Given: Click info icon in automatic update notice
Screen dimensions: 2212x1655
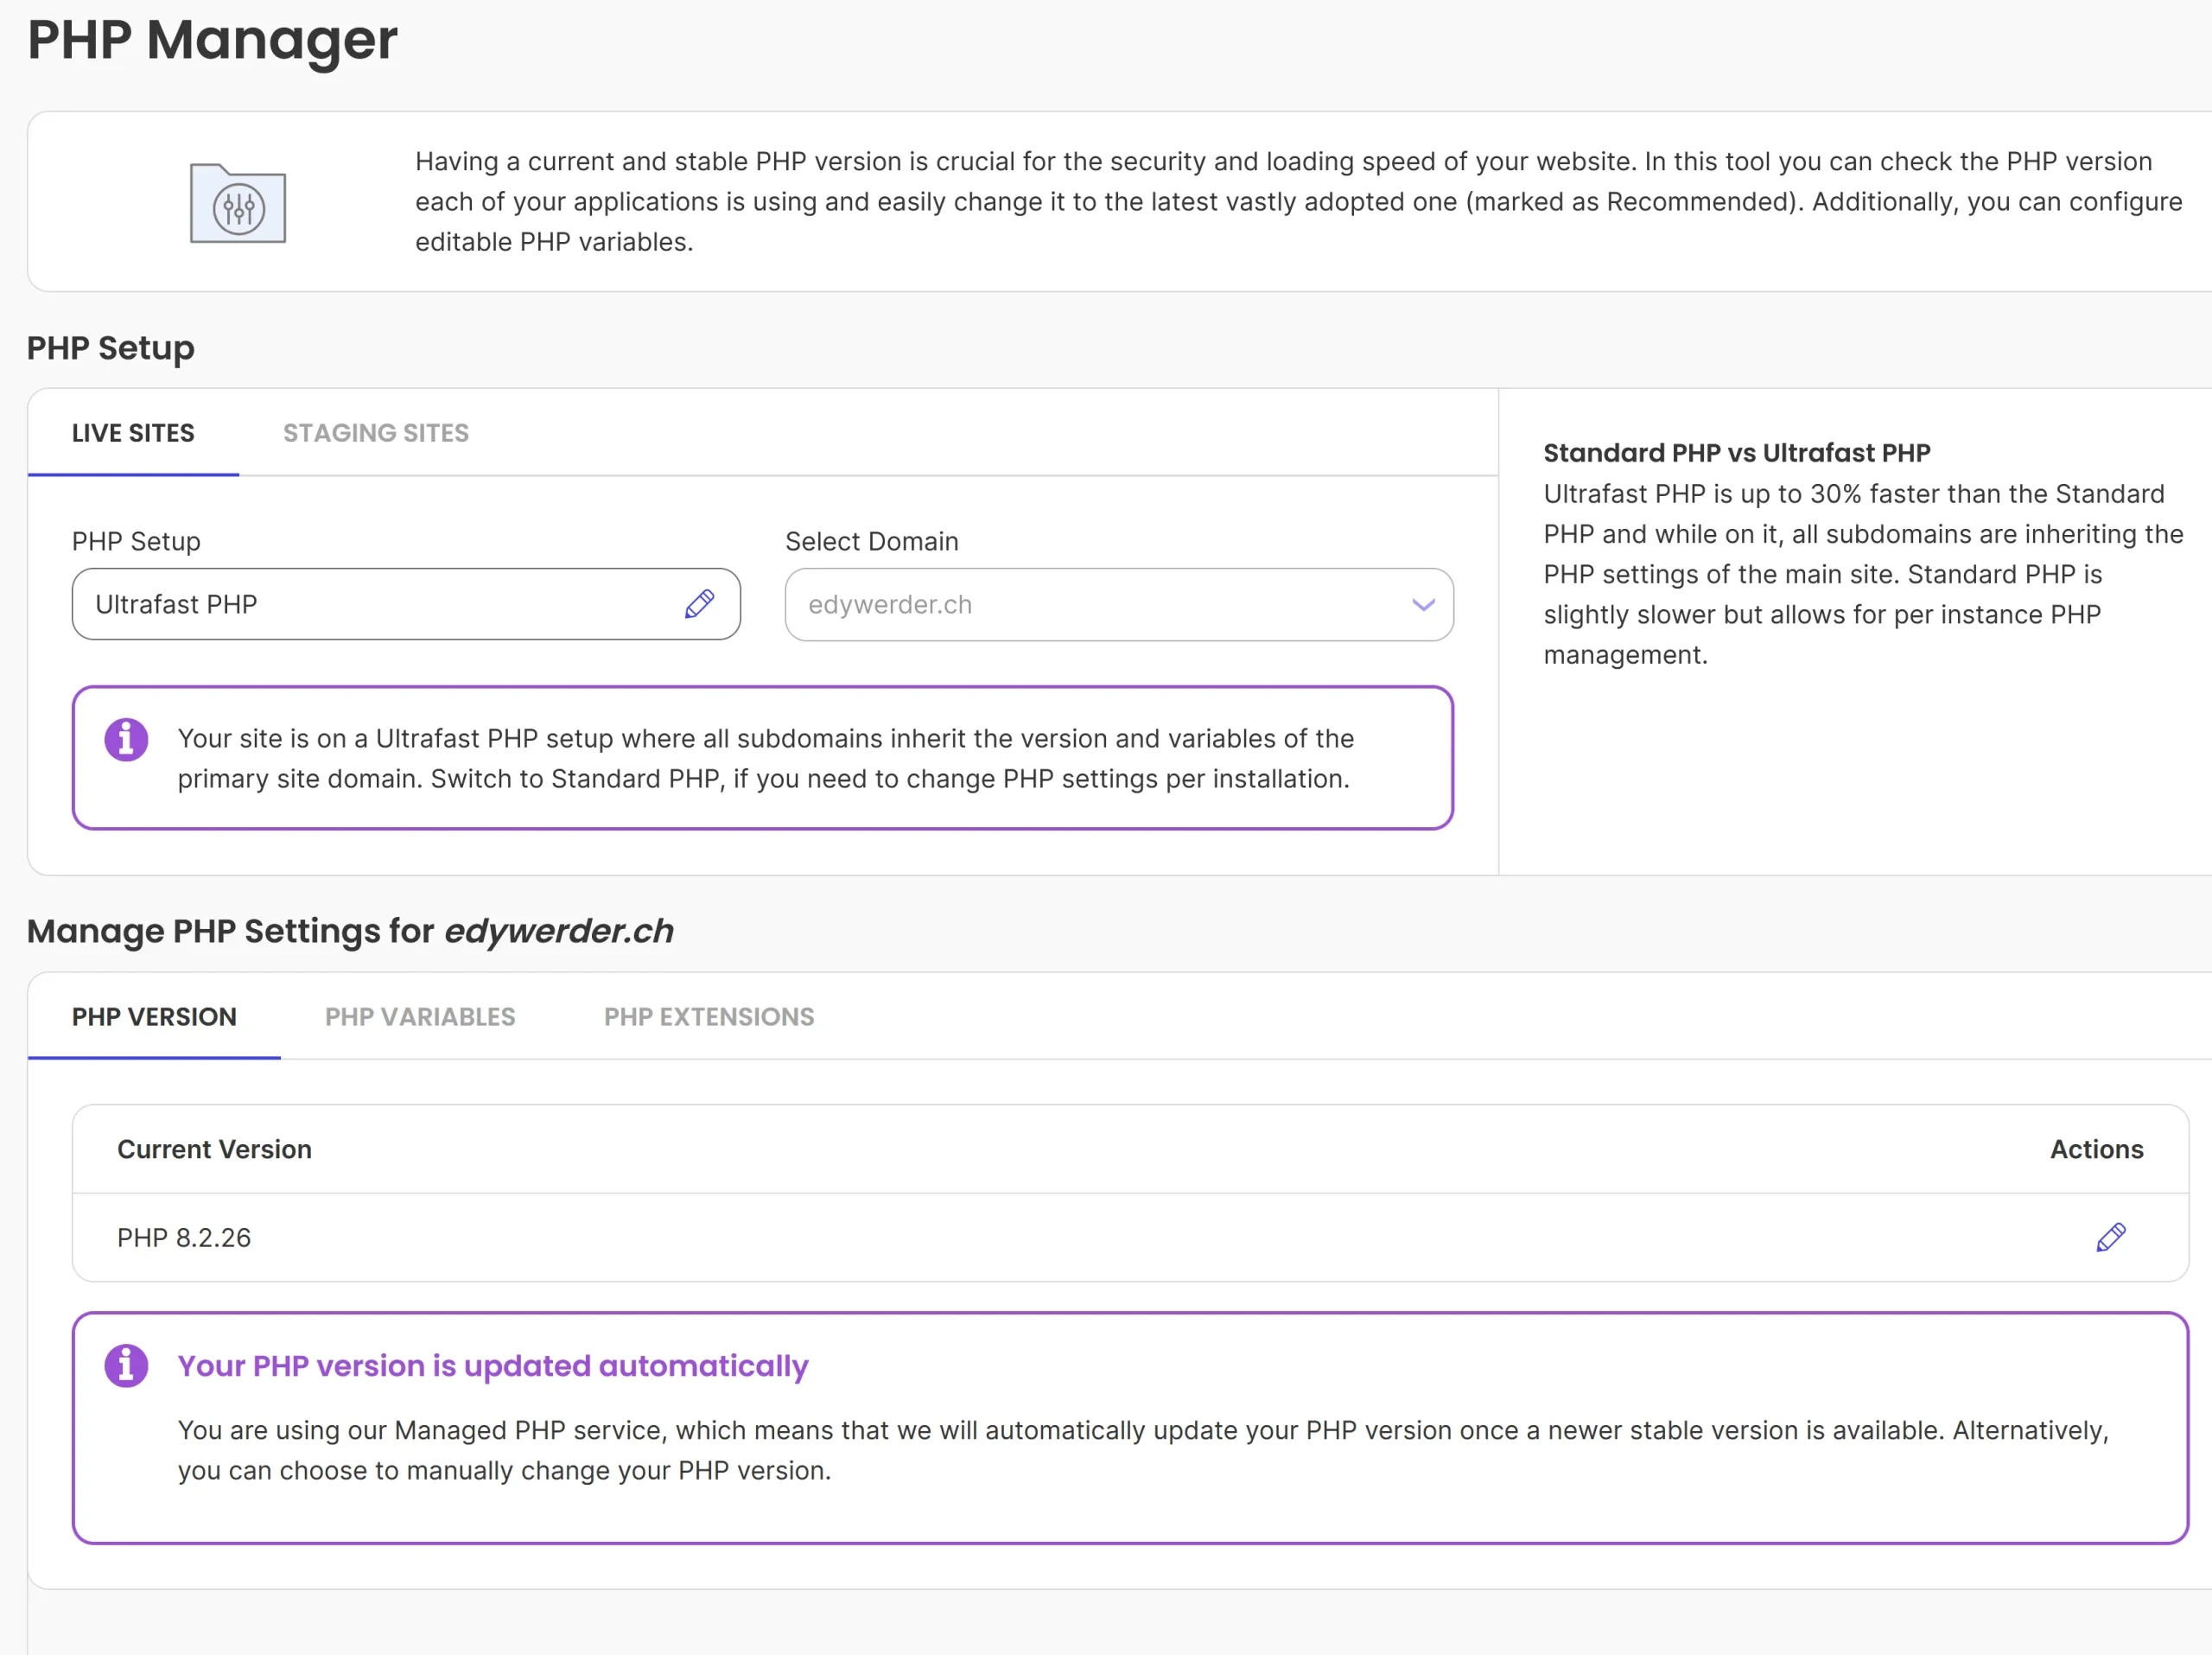Looking at the screenshot, I should [126, 1365].
